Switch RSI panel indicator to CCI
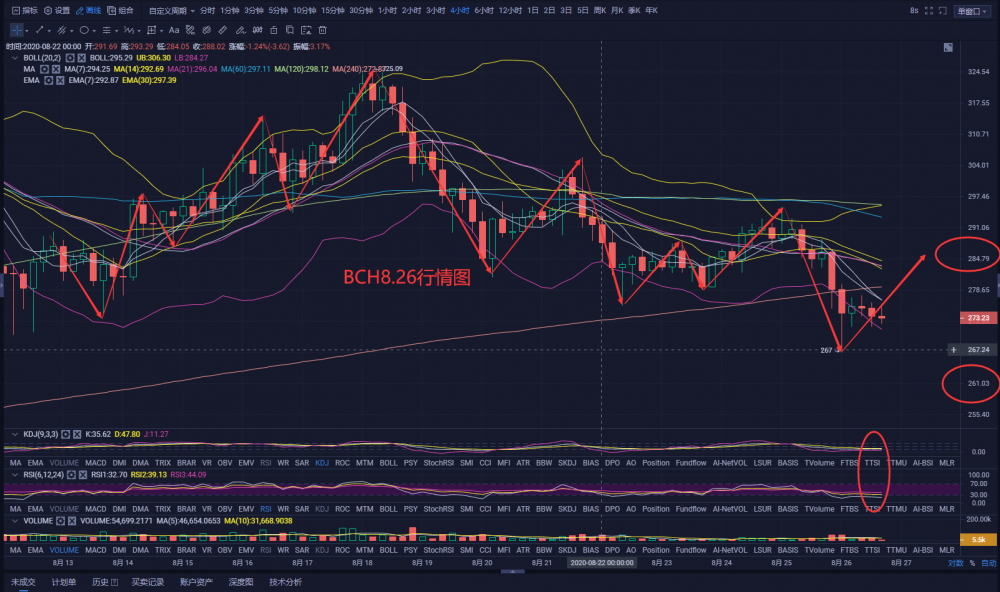 coord(485,509)
